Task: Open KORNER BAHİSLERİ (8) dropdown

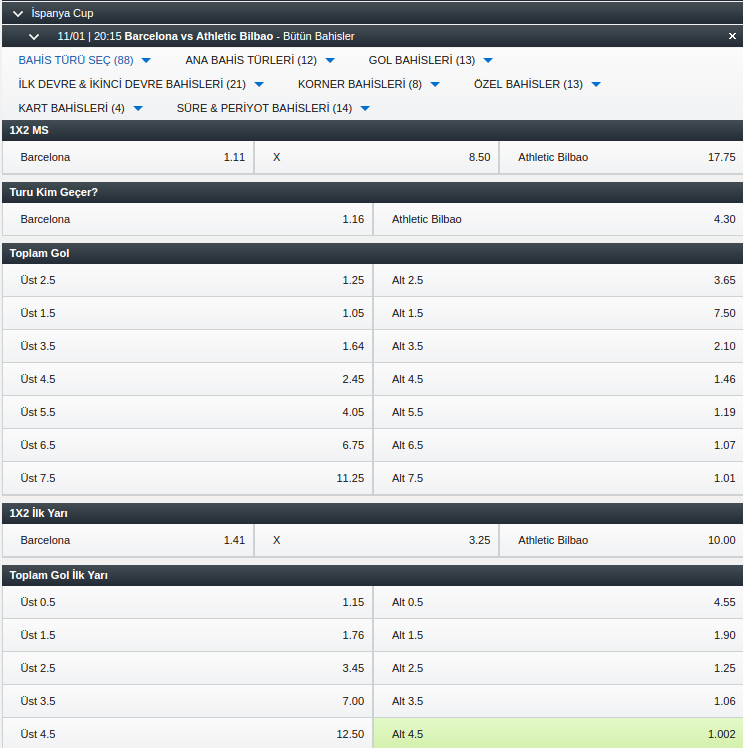Action: [x=369, y=84]
